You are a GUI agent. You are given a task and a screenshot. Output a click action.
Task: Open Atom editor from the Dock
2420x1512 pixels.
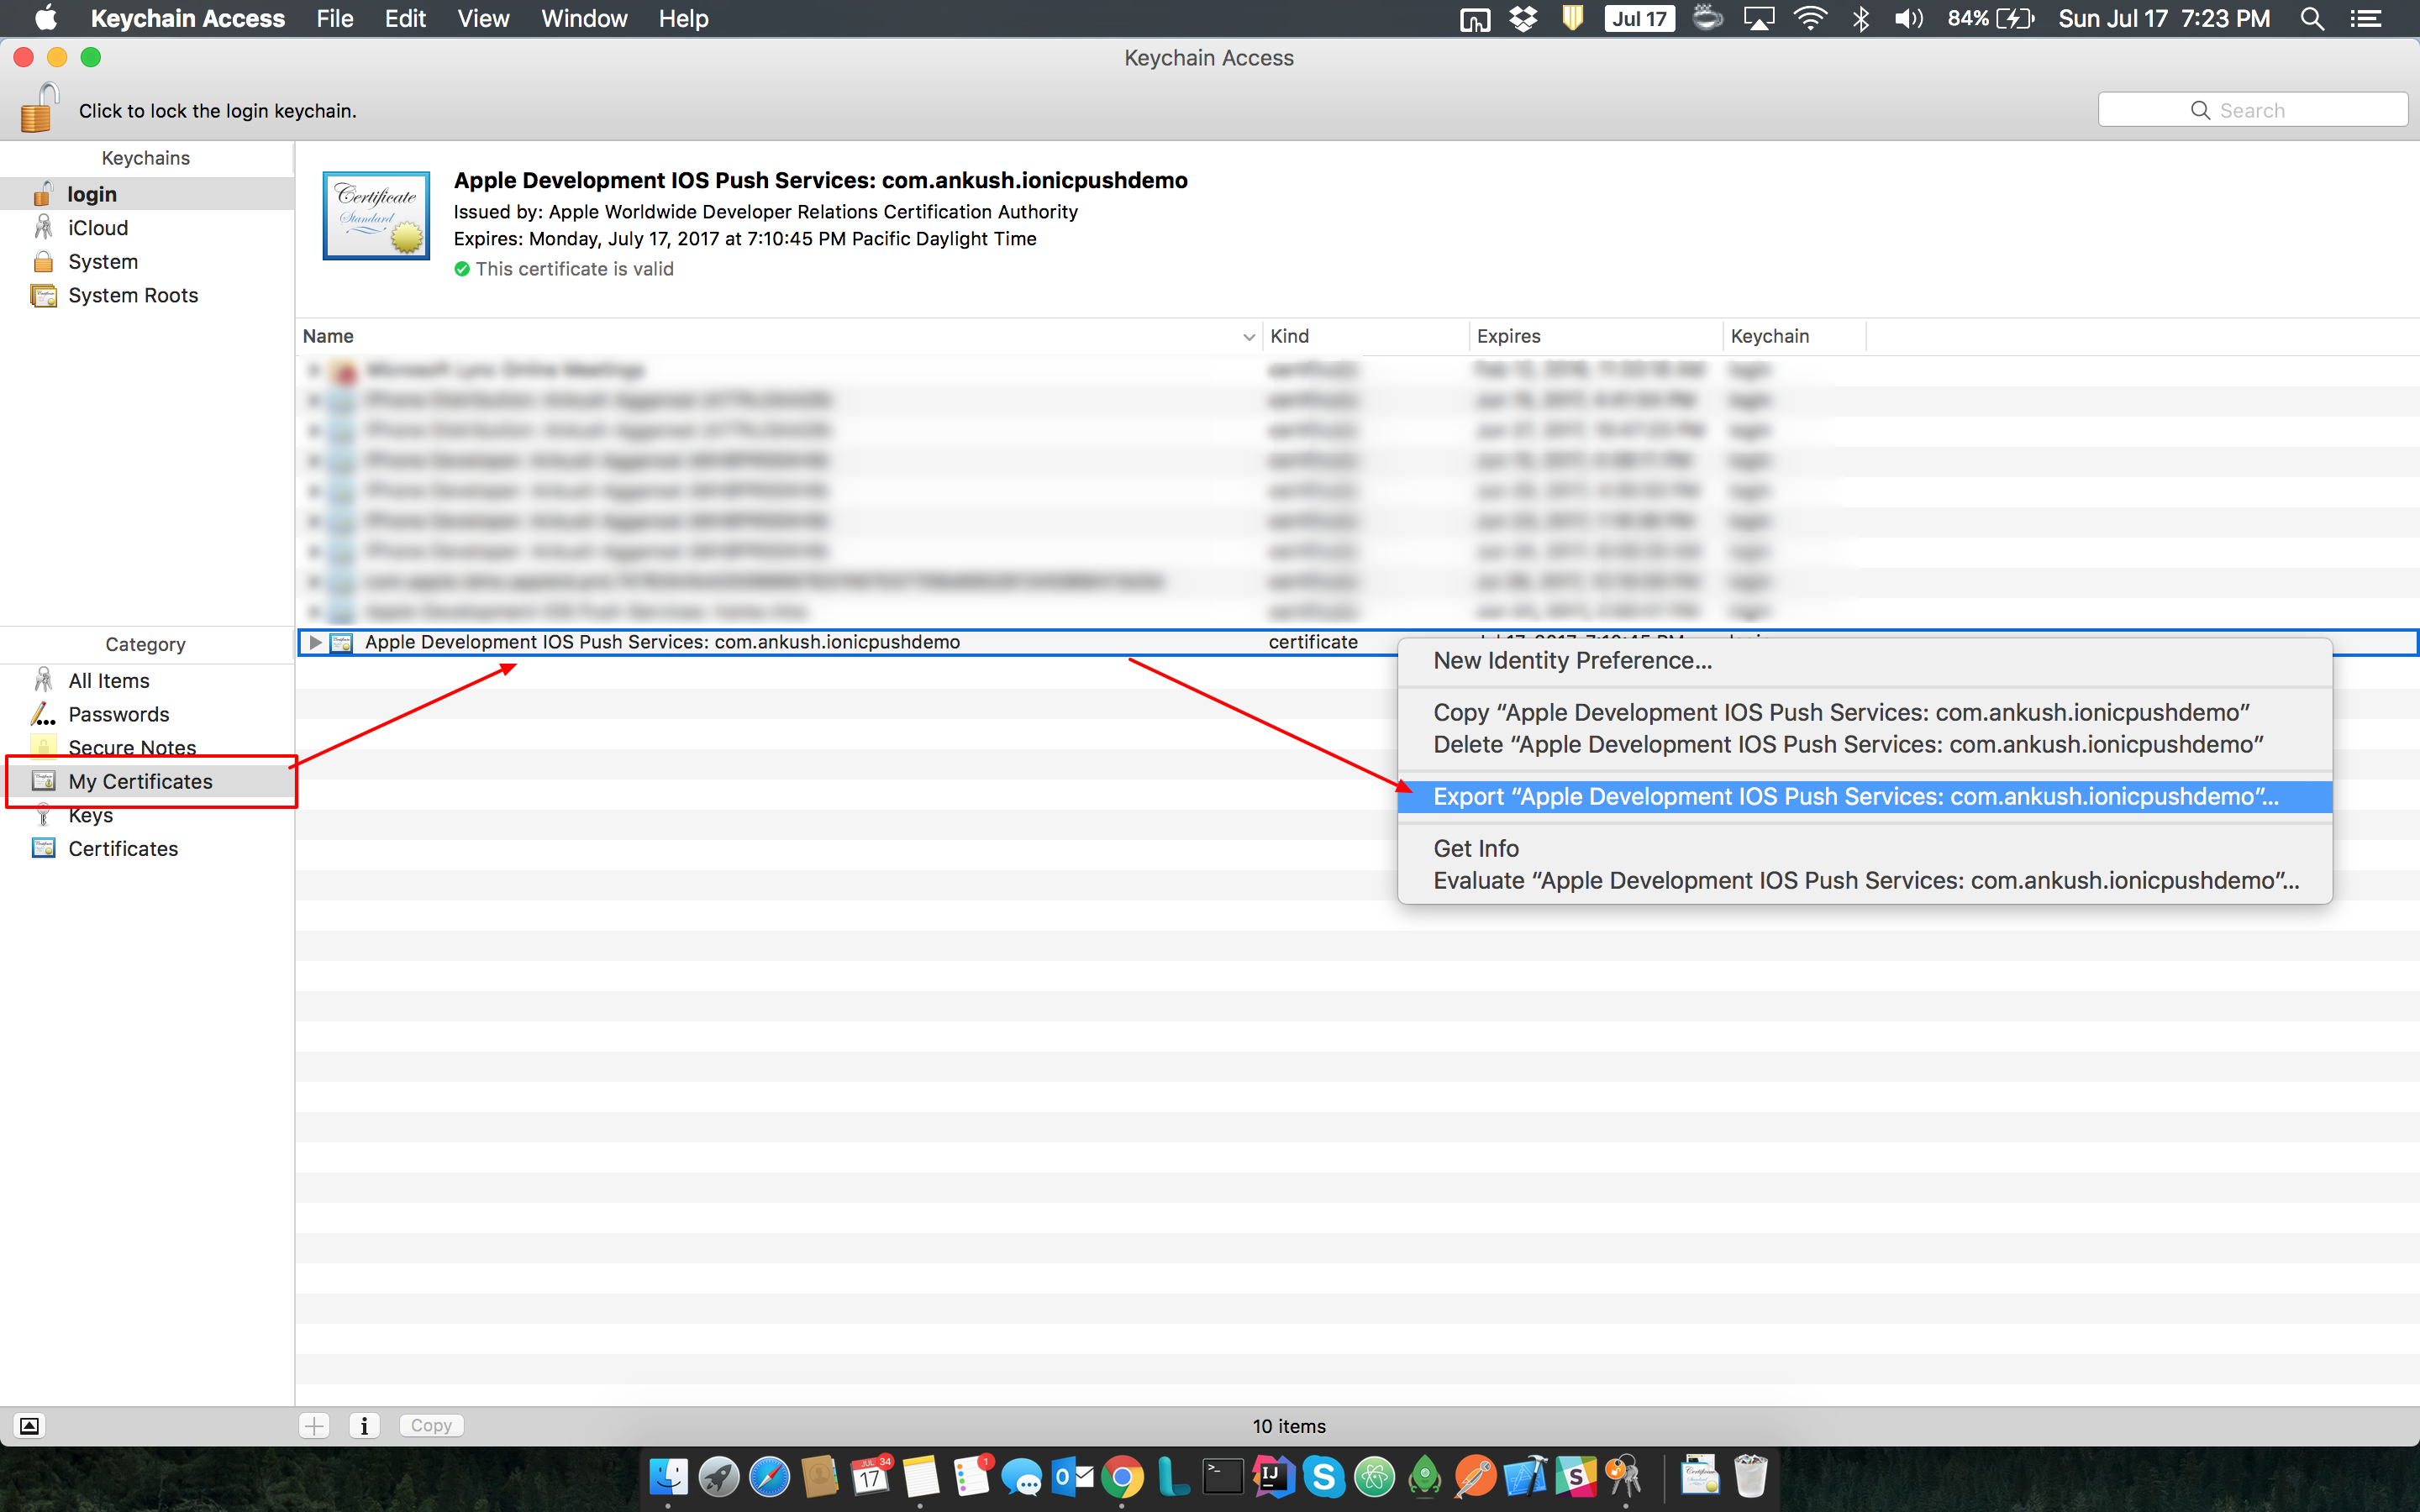tap(1375, 1476)
